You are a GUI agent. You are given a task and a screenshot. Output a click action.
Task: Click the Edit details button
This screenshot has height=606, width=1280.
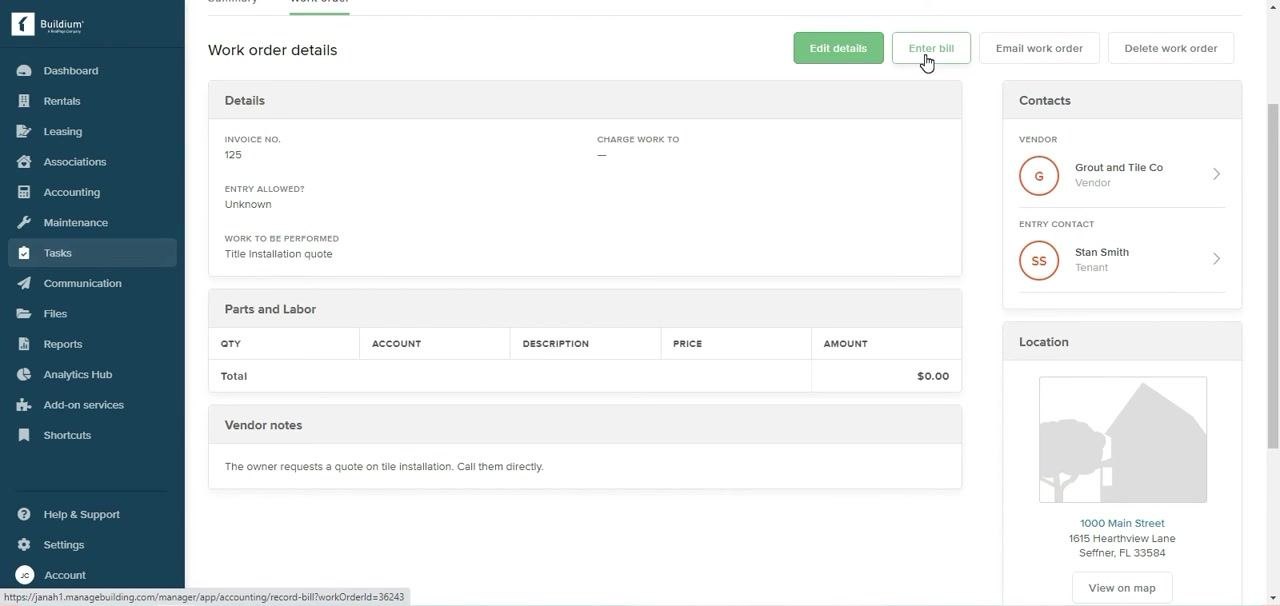838,48
